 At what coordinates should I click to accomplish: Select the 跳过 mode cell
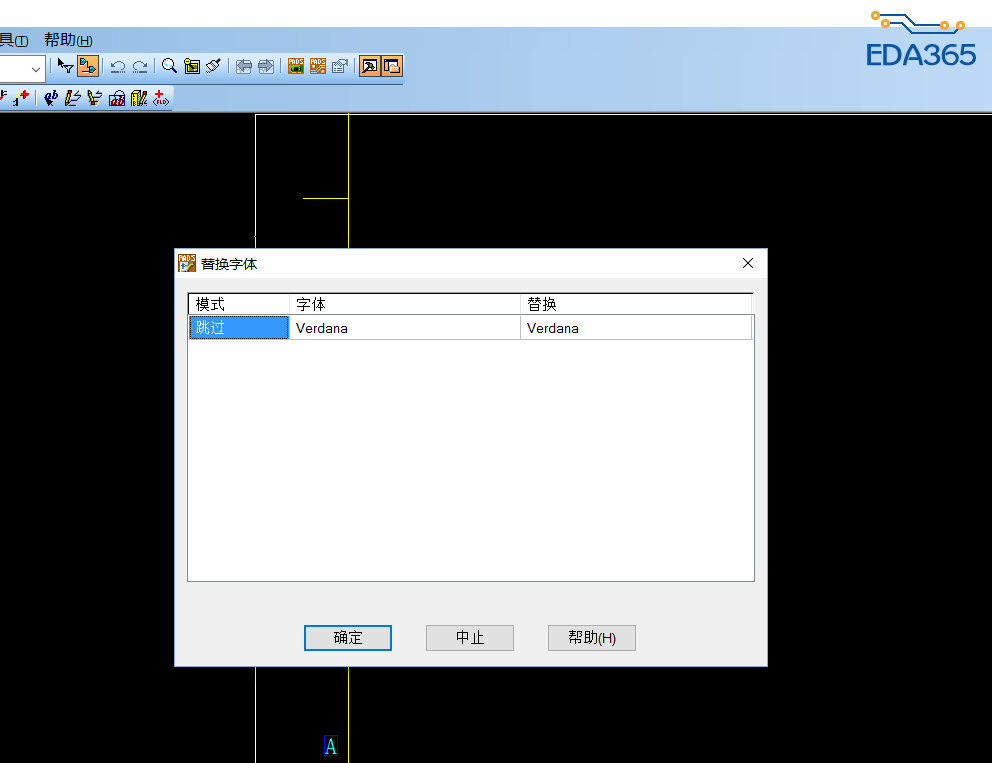(x=239, y=328)
